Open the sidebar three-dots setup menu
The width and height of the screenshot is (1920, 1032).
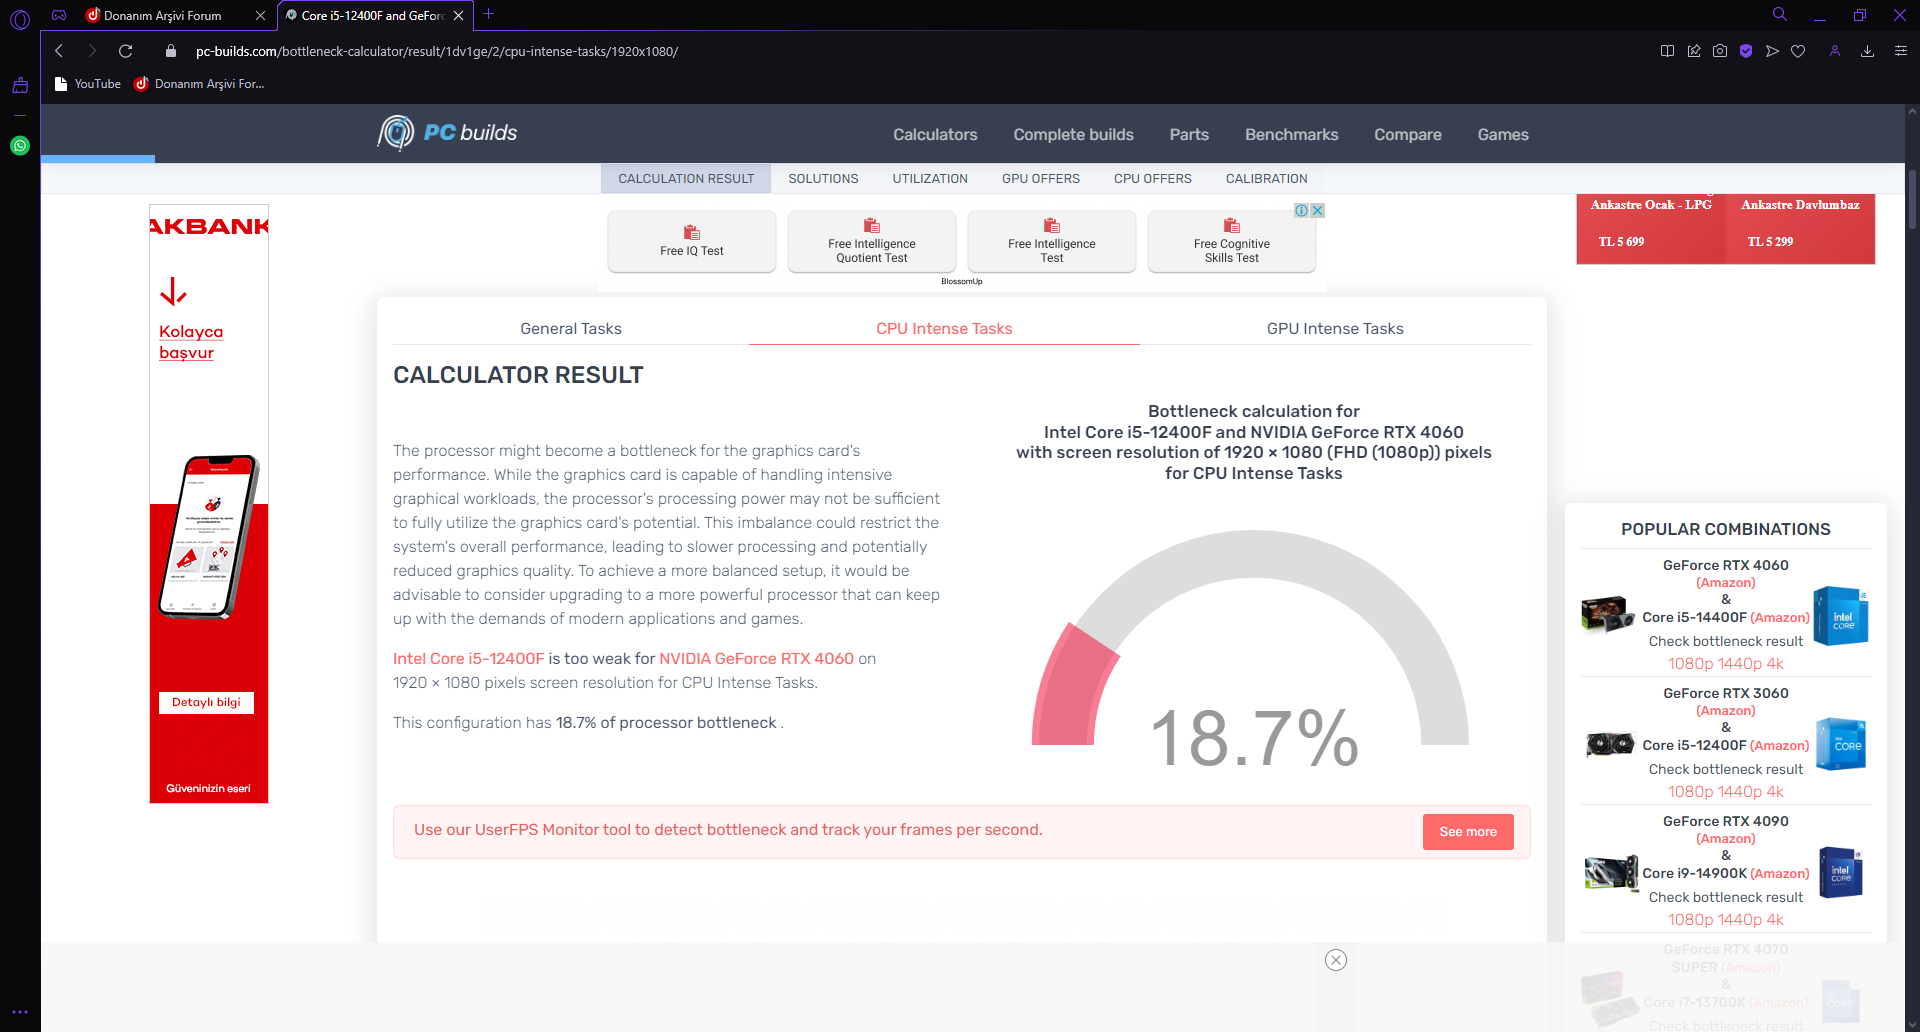[x=20, y=1012]
